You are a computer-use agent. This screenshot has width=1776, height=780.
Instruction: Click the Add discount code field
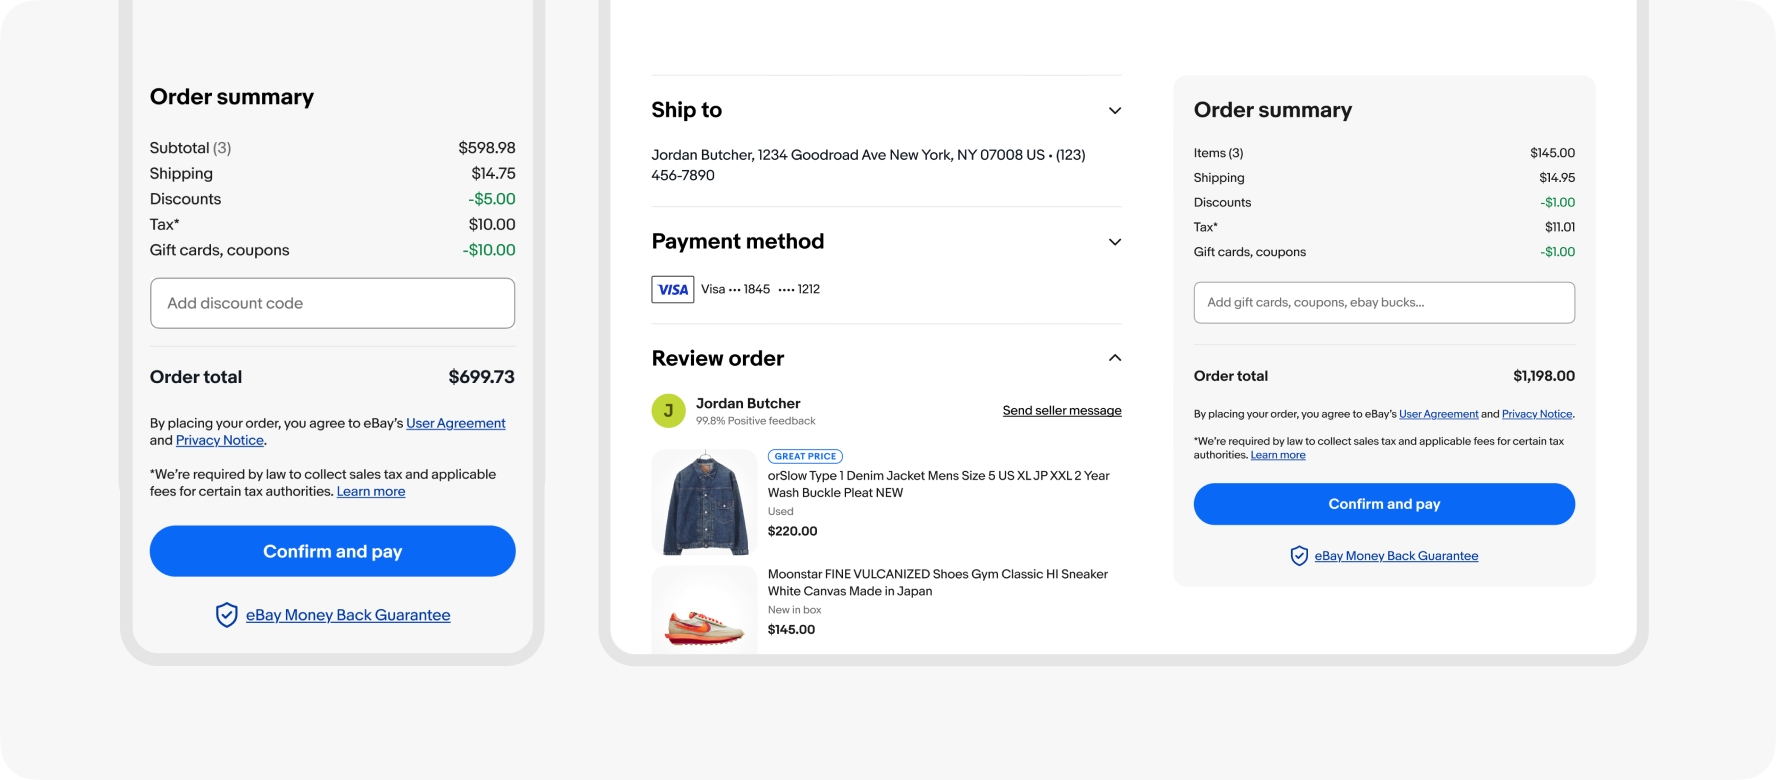coord(332,303)
